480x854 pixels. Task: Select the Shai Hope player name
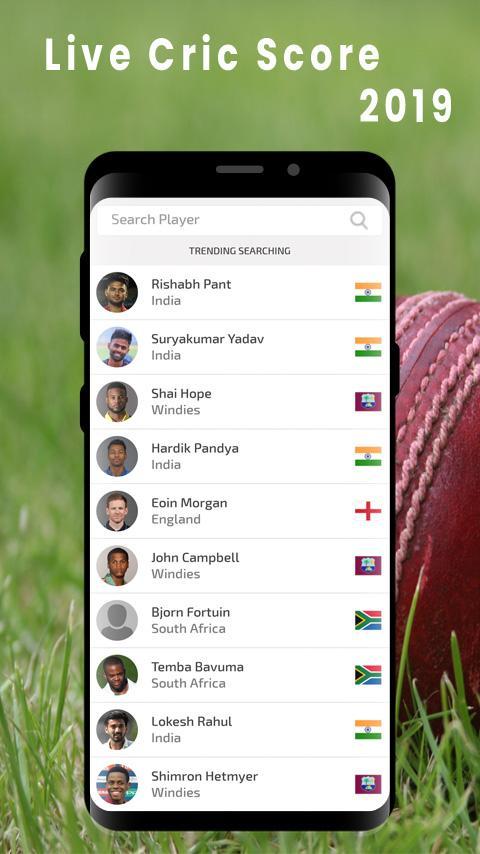[x=181, y=394]
